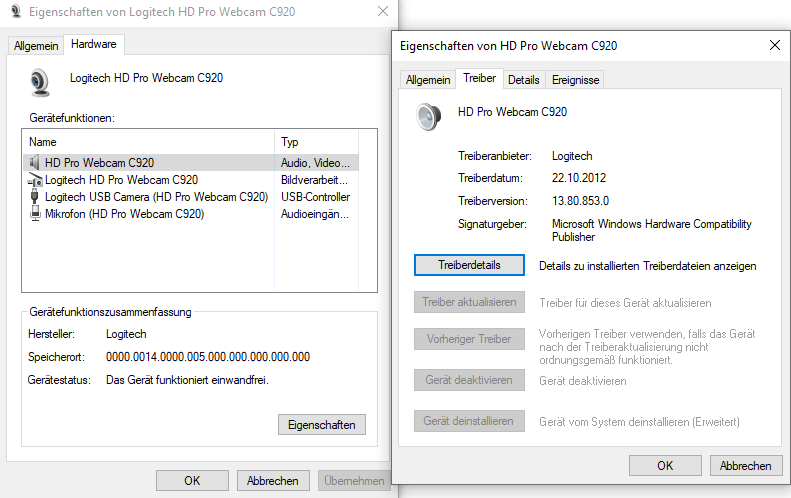Screen dimensions: 791x498
Task: Open Allgemein tab in HD Pro Webcam dialog
Action: click(x=428, y=80)
